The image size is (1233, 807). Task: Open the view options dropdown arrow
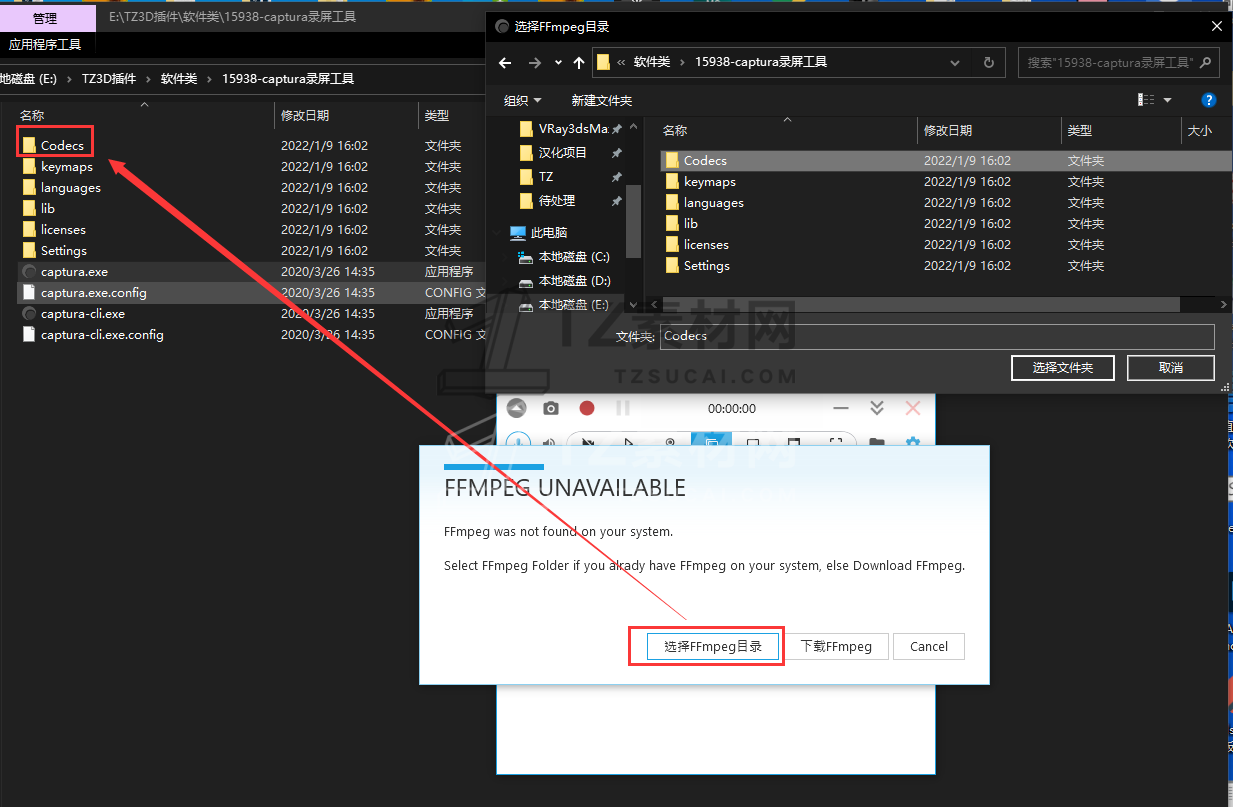click(1167, 100)
